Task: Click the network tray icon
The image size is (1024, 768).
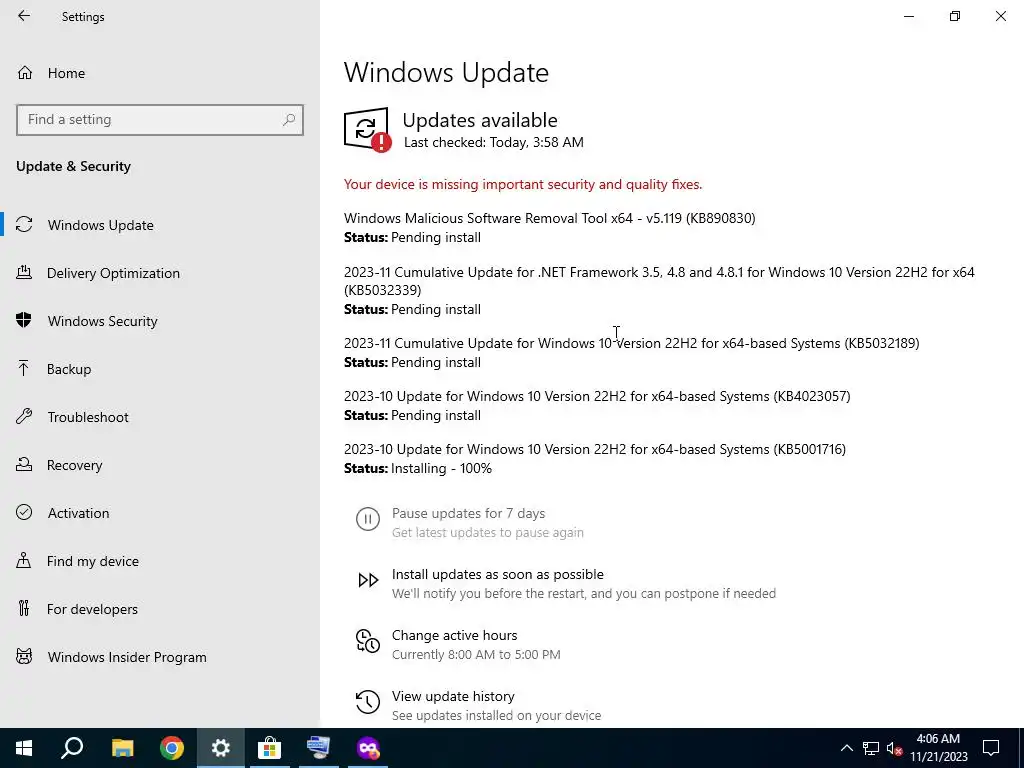Action: tap(871, 748)
